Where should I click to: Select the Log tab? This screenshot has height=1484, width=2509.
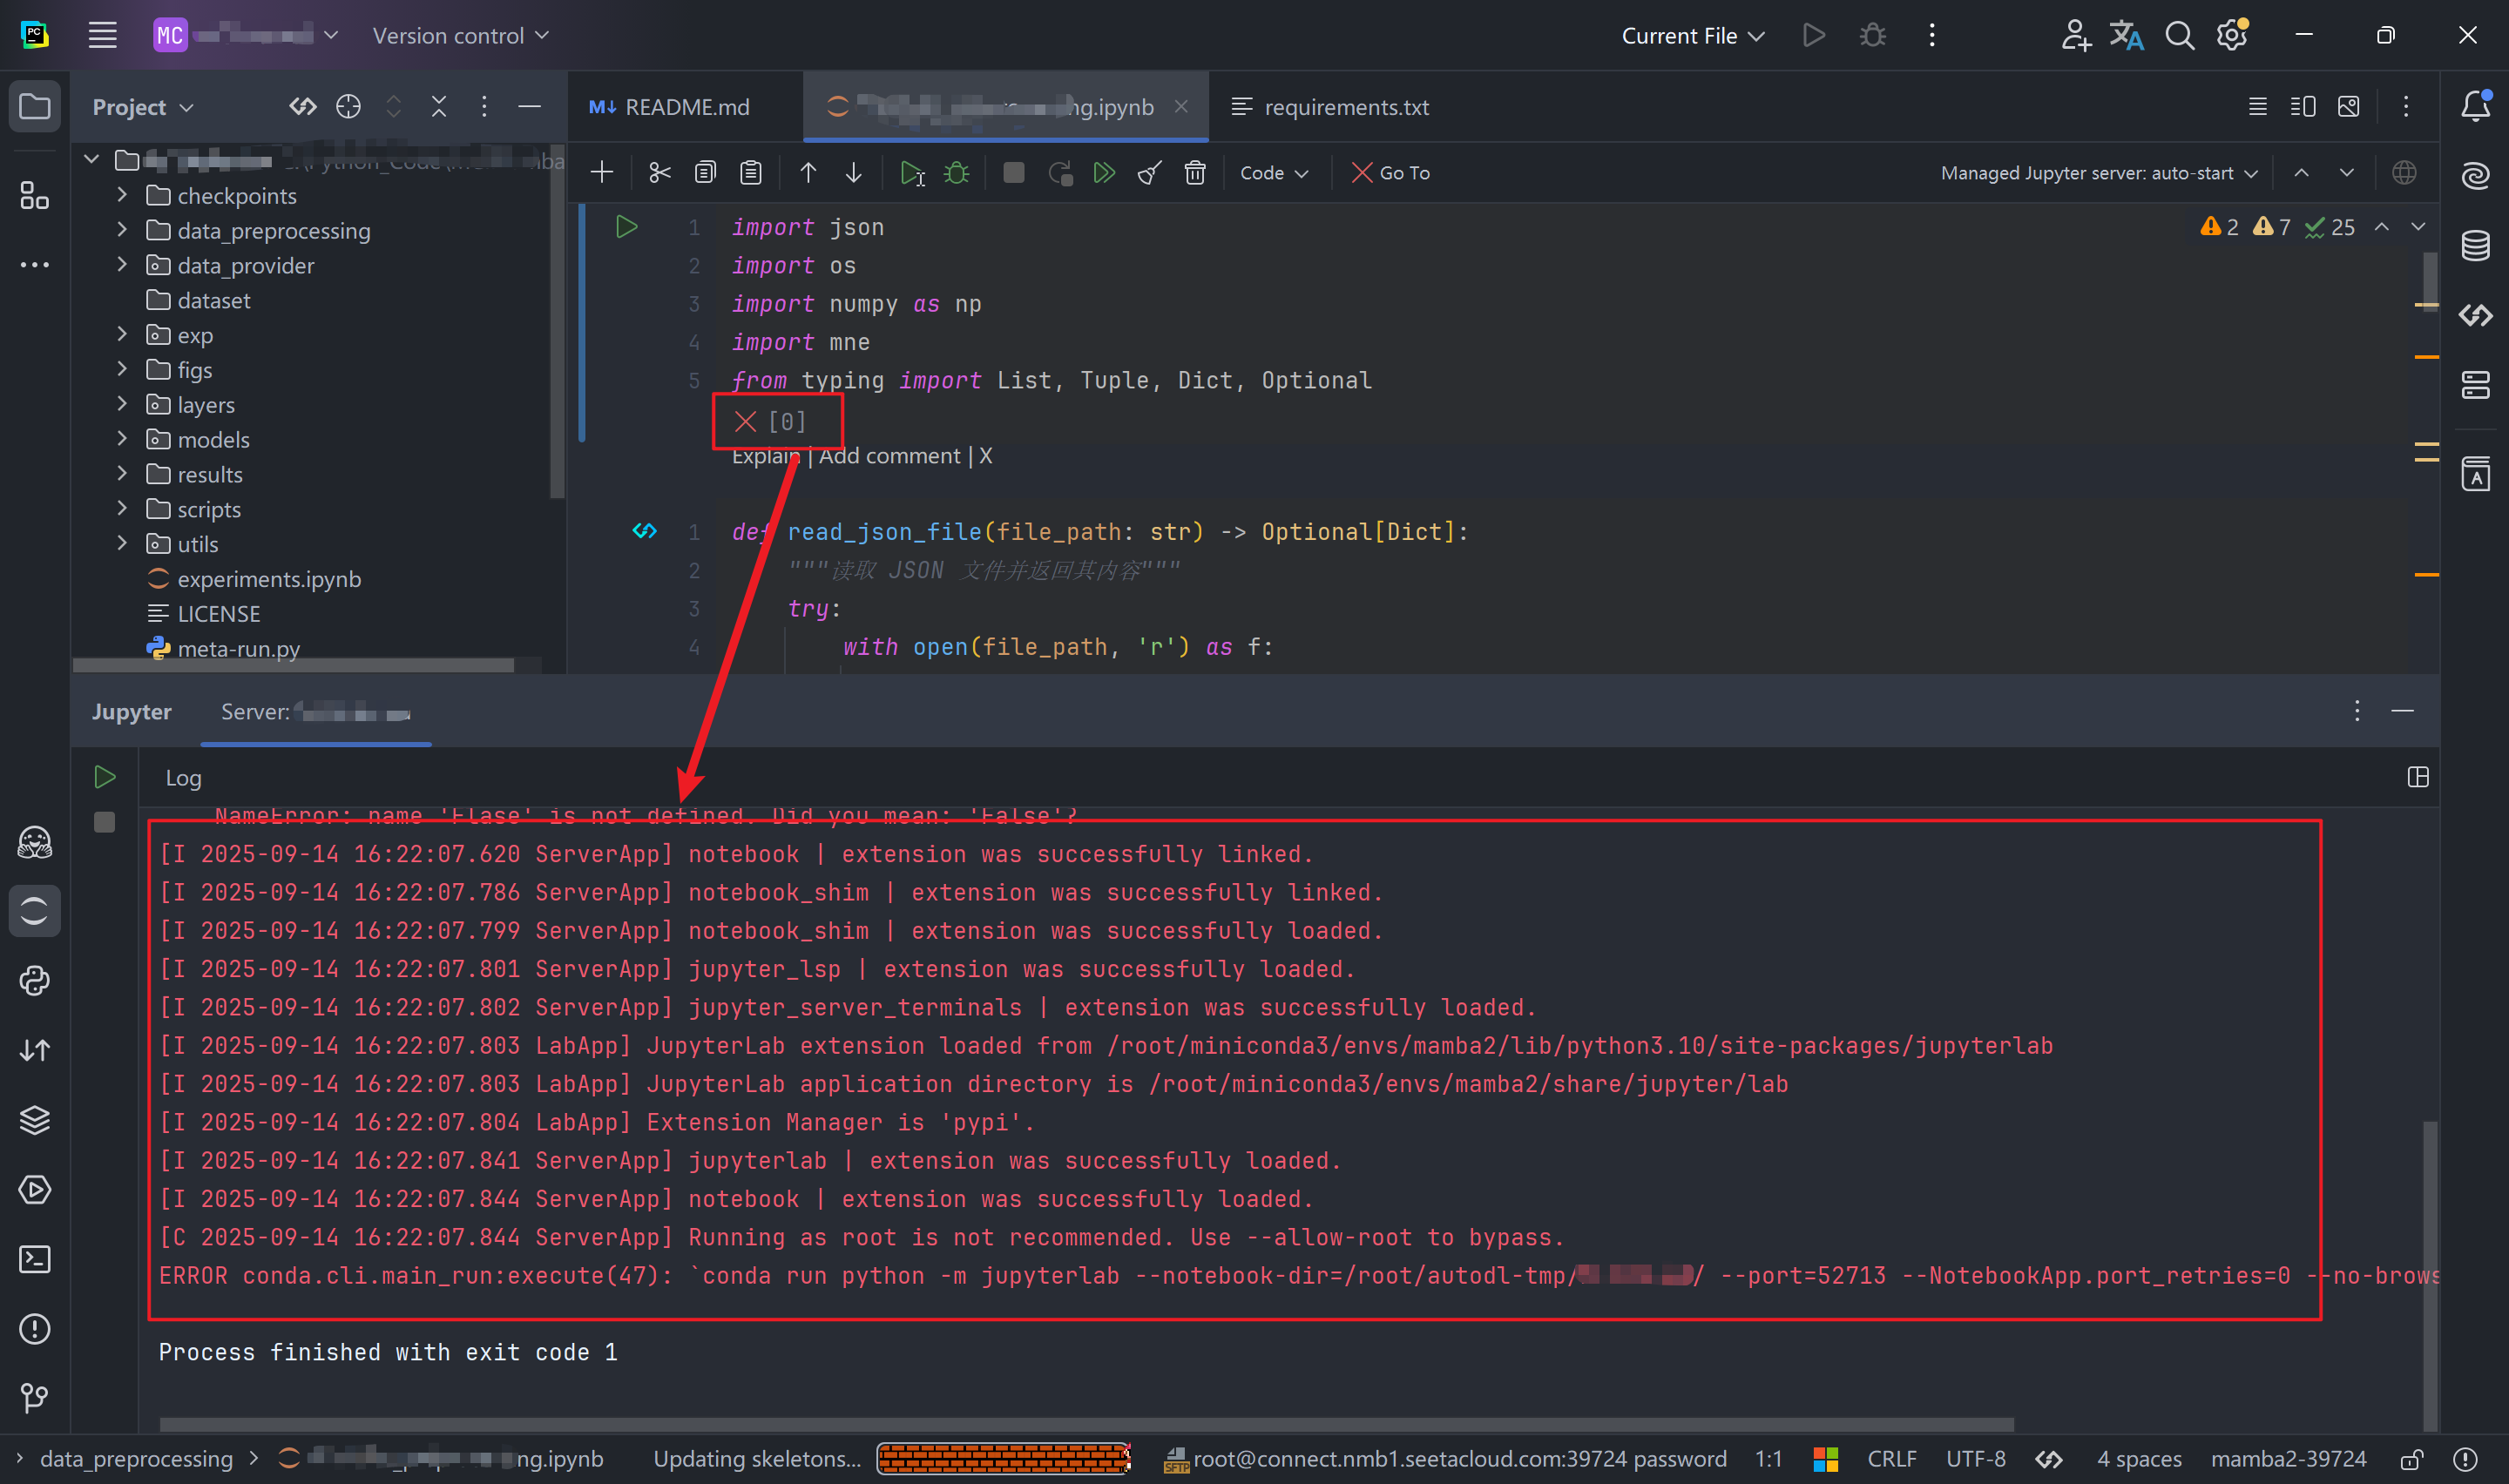tap(184, 778)
